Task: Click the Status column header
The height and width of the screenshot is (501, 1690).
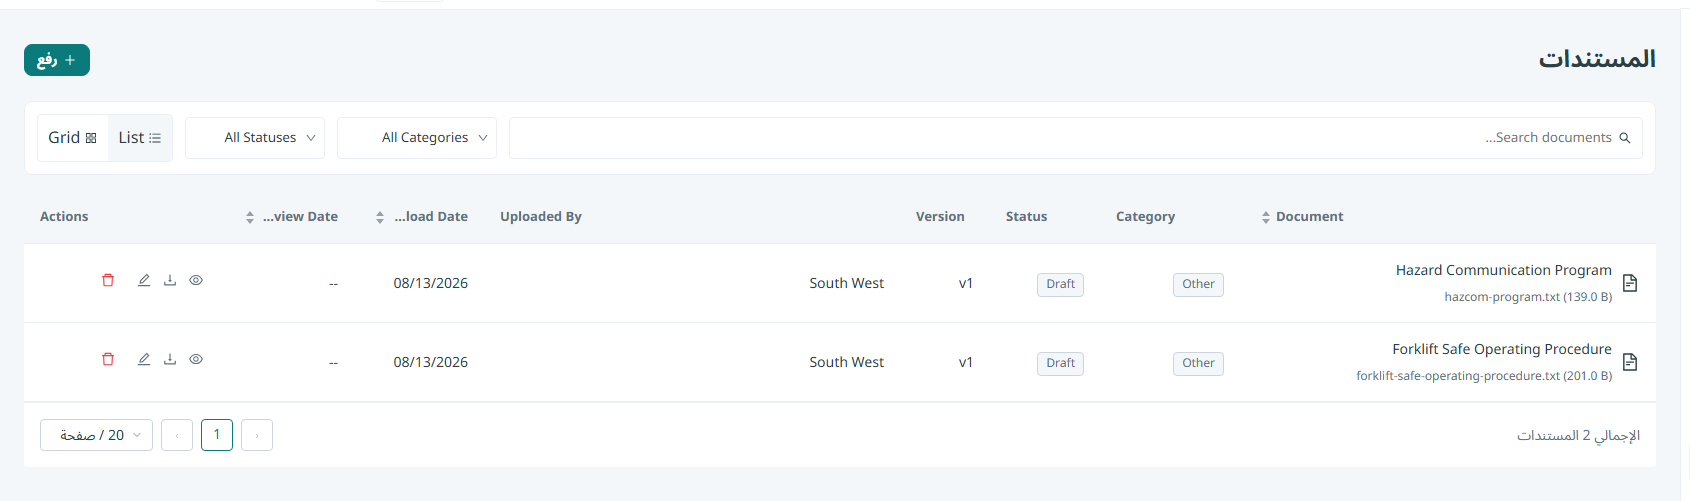Action: coord(1027,217)
